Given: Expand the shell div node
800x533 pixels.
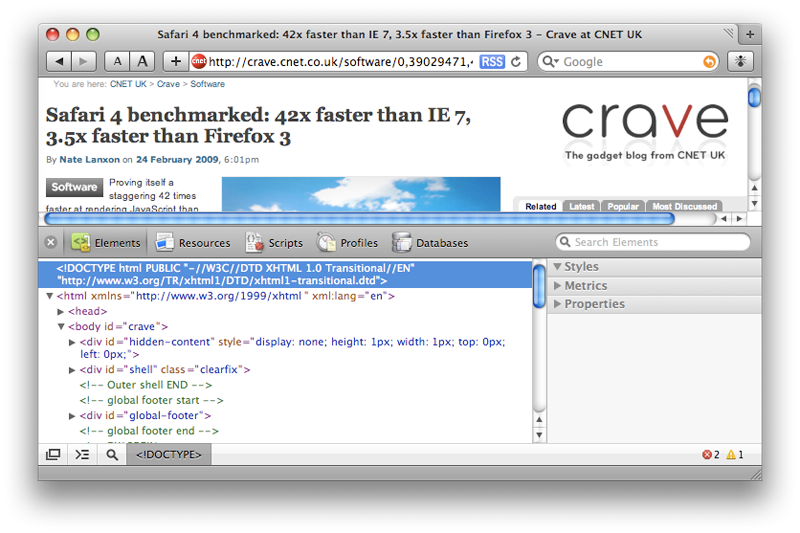Looking at the screenshot, I should pos(72,370).
